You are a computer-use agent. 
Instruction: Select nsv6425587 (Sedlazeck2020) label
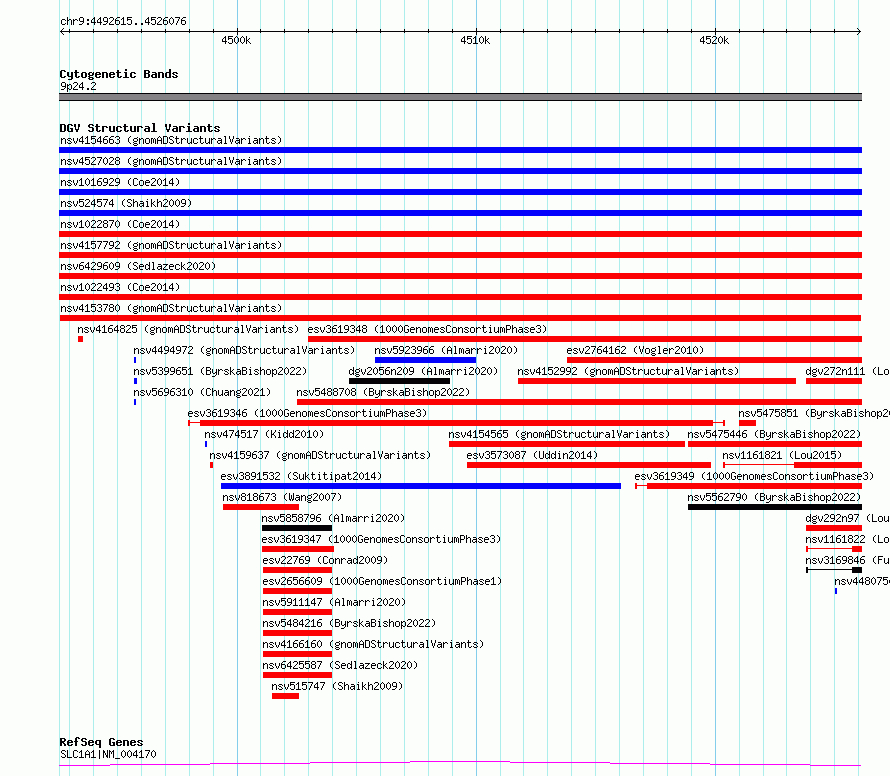click(x=340, y=665)
